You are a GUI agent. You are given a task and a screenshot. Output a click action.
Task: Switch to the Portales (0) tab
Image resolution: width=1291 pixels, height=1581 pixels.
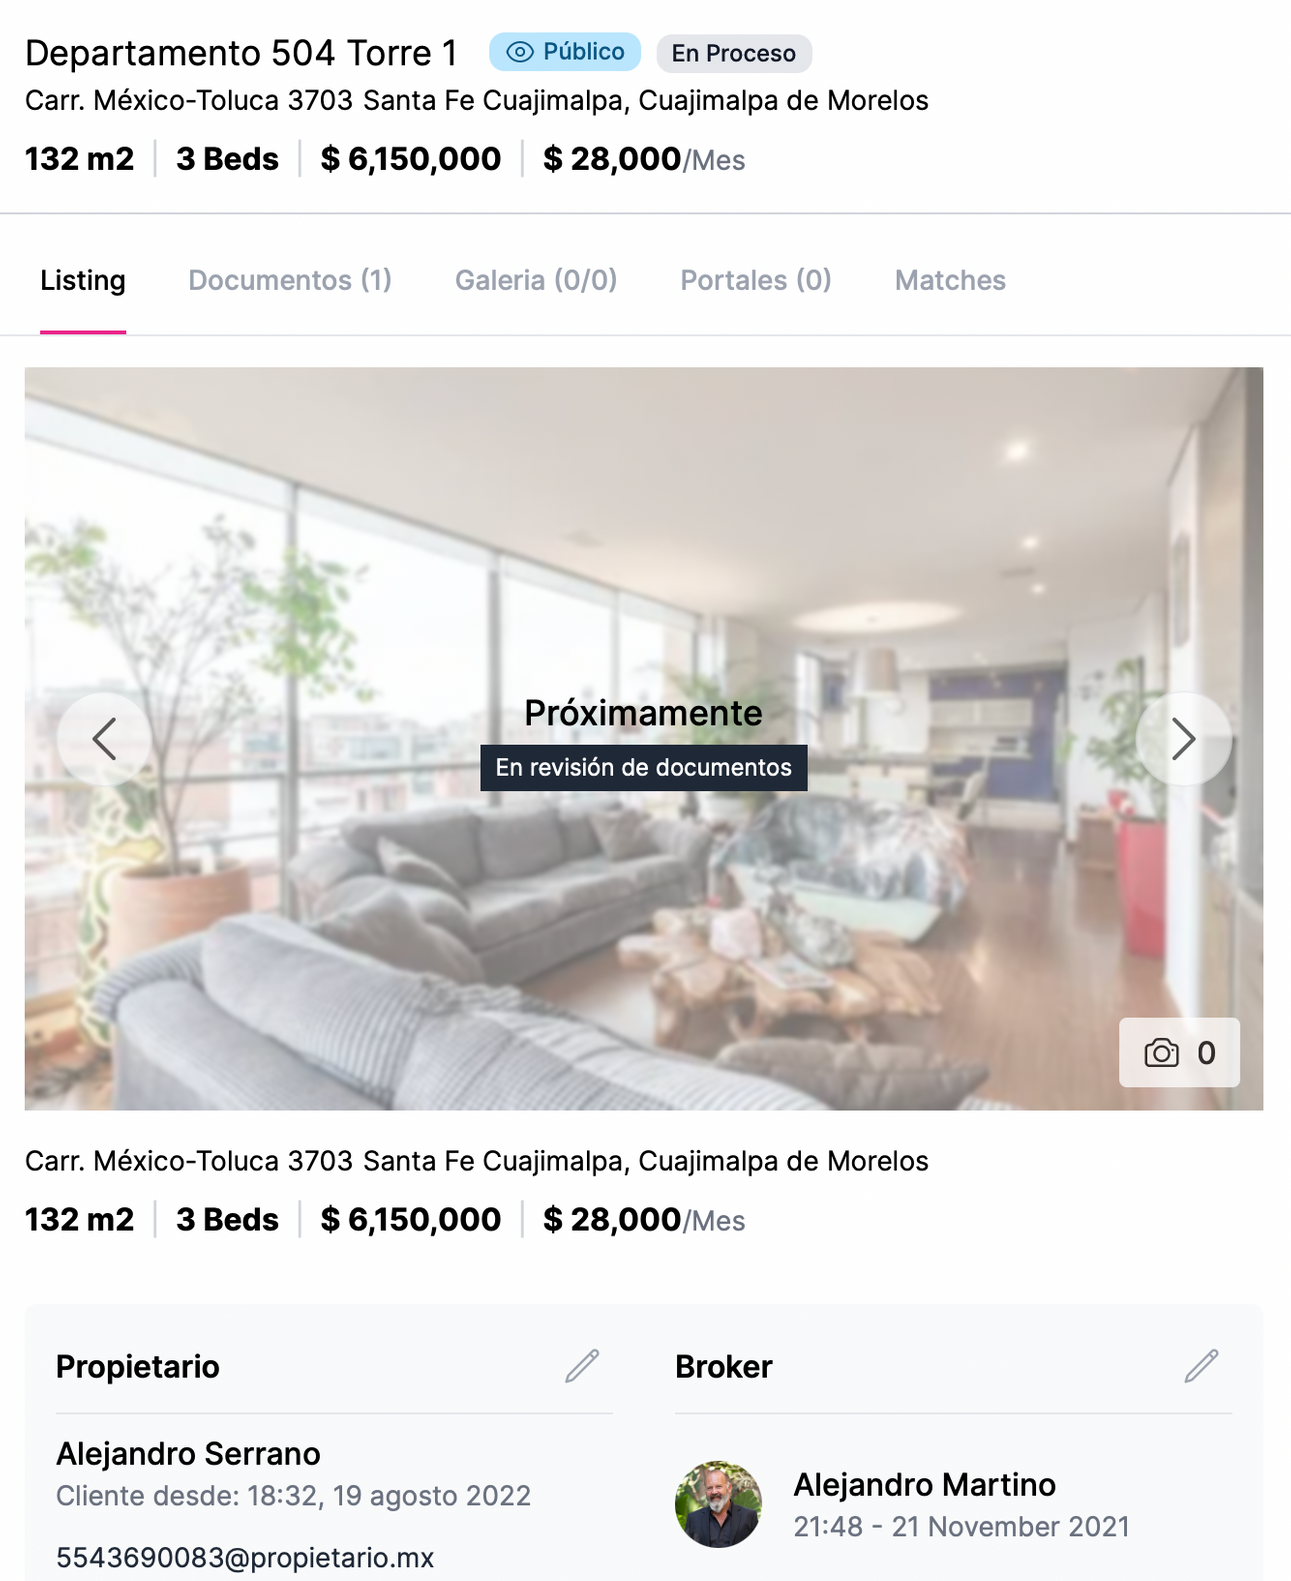756,280
